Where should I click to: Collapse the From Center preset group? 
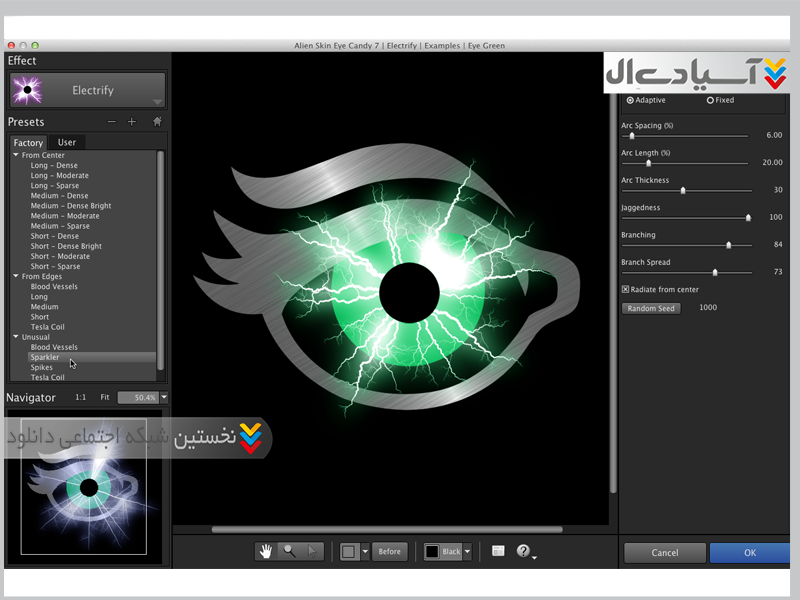(x=16, y=155)
